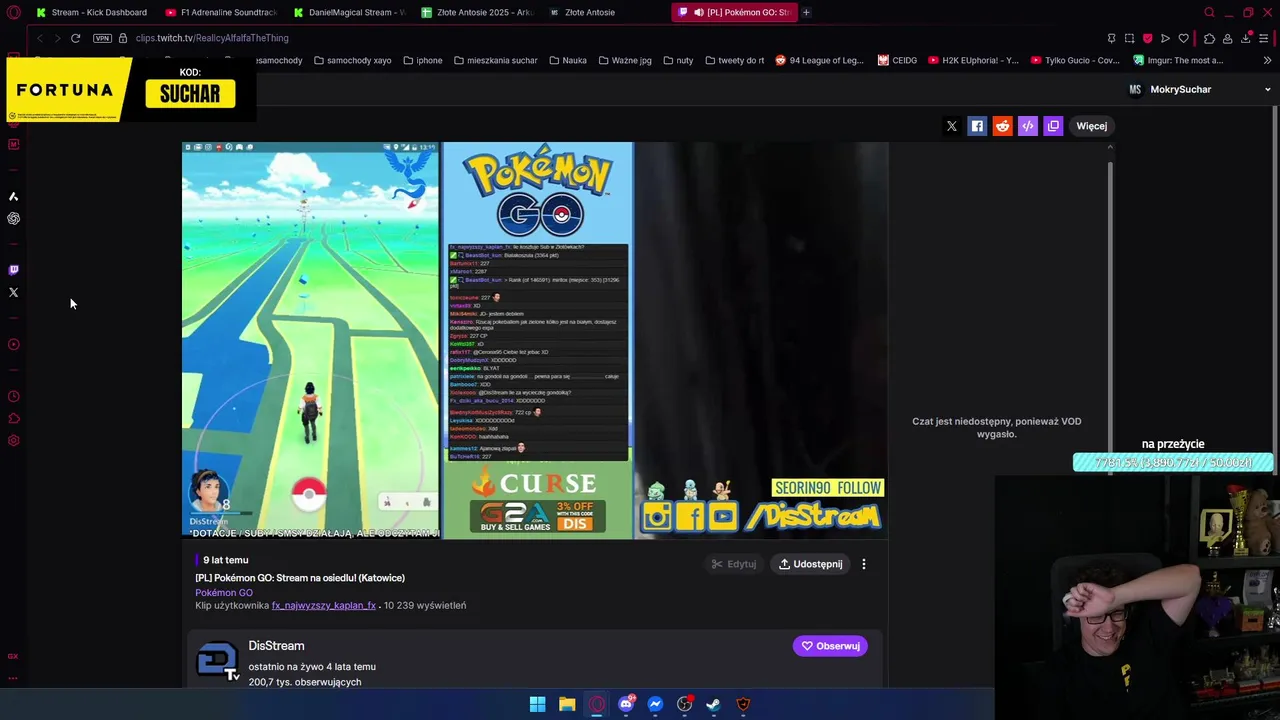Open the samochody xayo bookmark folder
1280x720 pixels.
[x=352, y=60]
